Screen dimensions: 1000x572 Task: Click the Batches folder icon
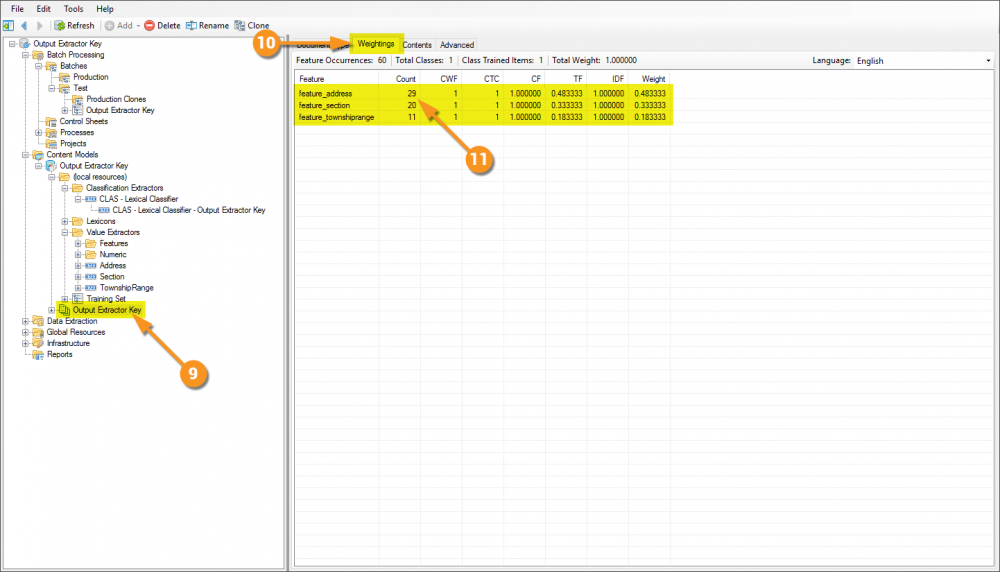coord(51,66)
